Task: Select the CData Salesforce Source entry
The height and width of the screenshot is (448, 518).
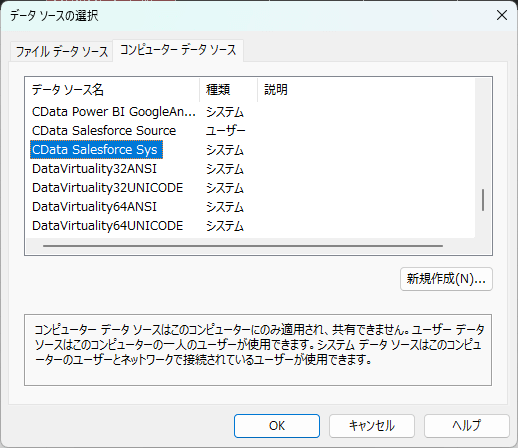Action: pos(104,131)
